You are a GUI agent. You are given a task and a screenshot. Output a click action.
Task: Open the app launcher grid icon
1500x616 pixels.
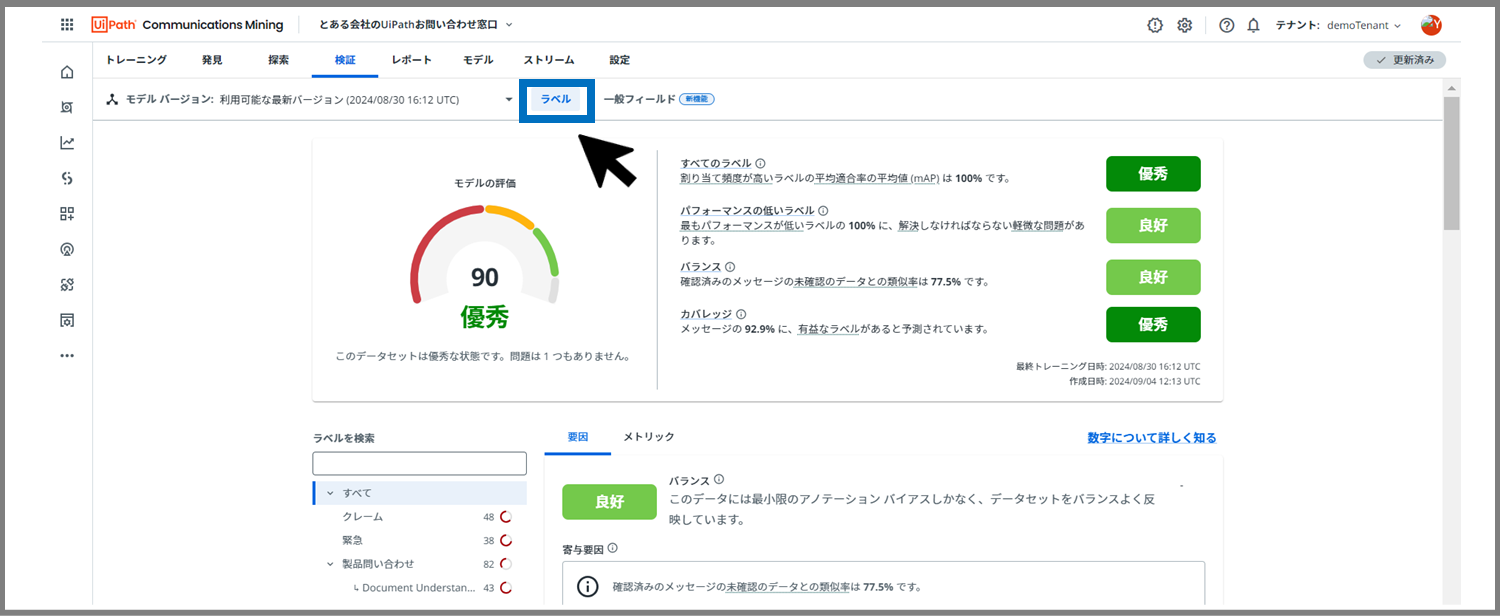[67, 25]
